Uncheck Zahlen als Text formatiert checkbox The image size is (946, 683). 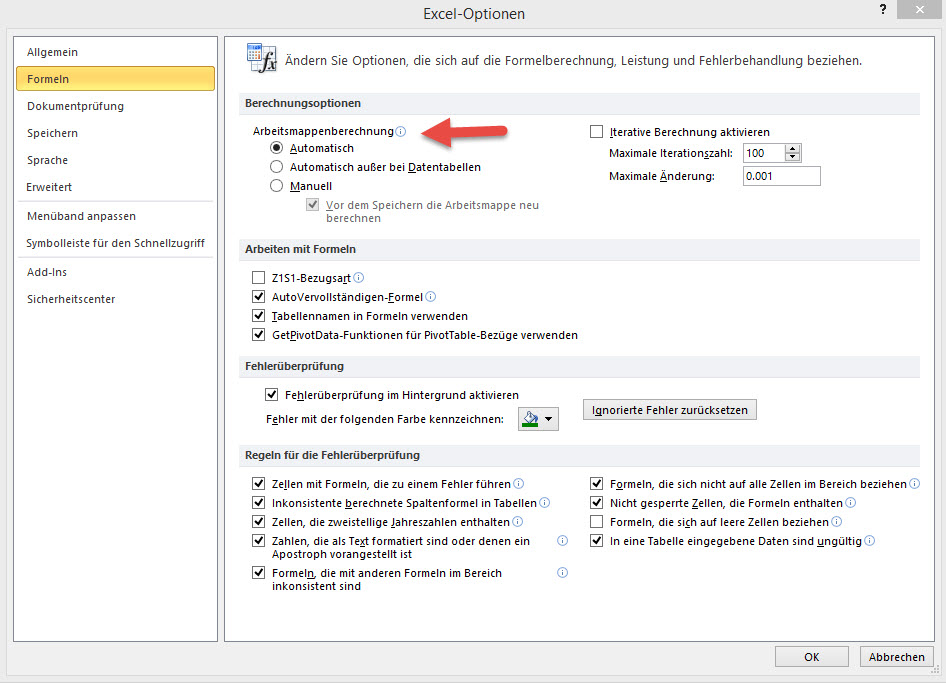(x=258, y=540)
